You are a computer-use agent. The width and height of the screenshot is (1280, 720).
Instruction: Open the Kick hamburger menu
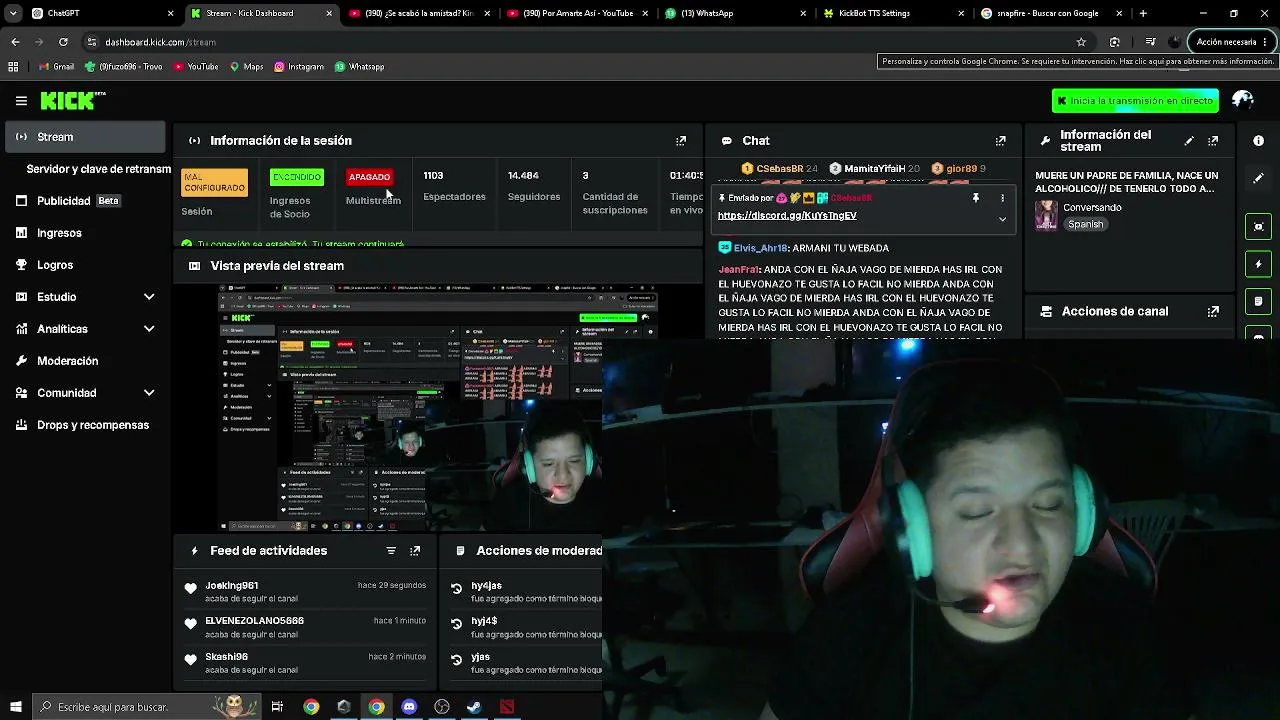[21, 100]
